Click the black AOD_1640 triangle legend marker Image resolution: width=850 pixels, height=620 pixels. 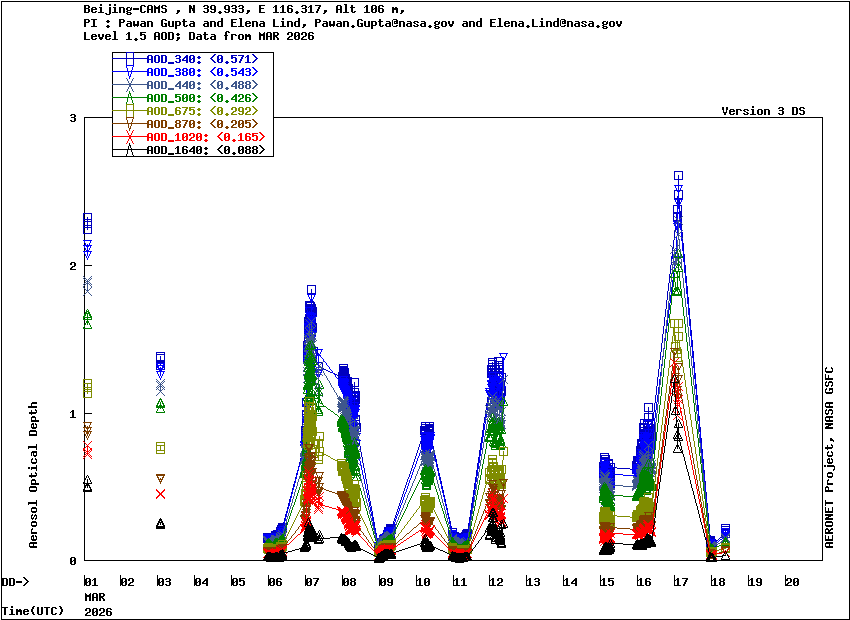click(x=129, y=150)
